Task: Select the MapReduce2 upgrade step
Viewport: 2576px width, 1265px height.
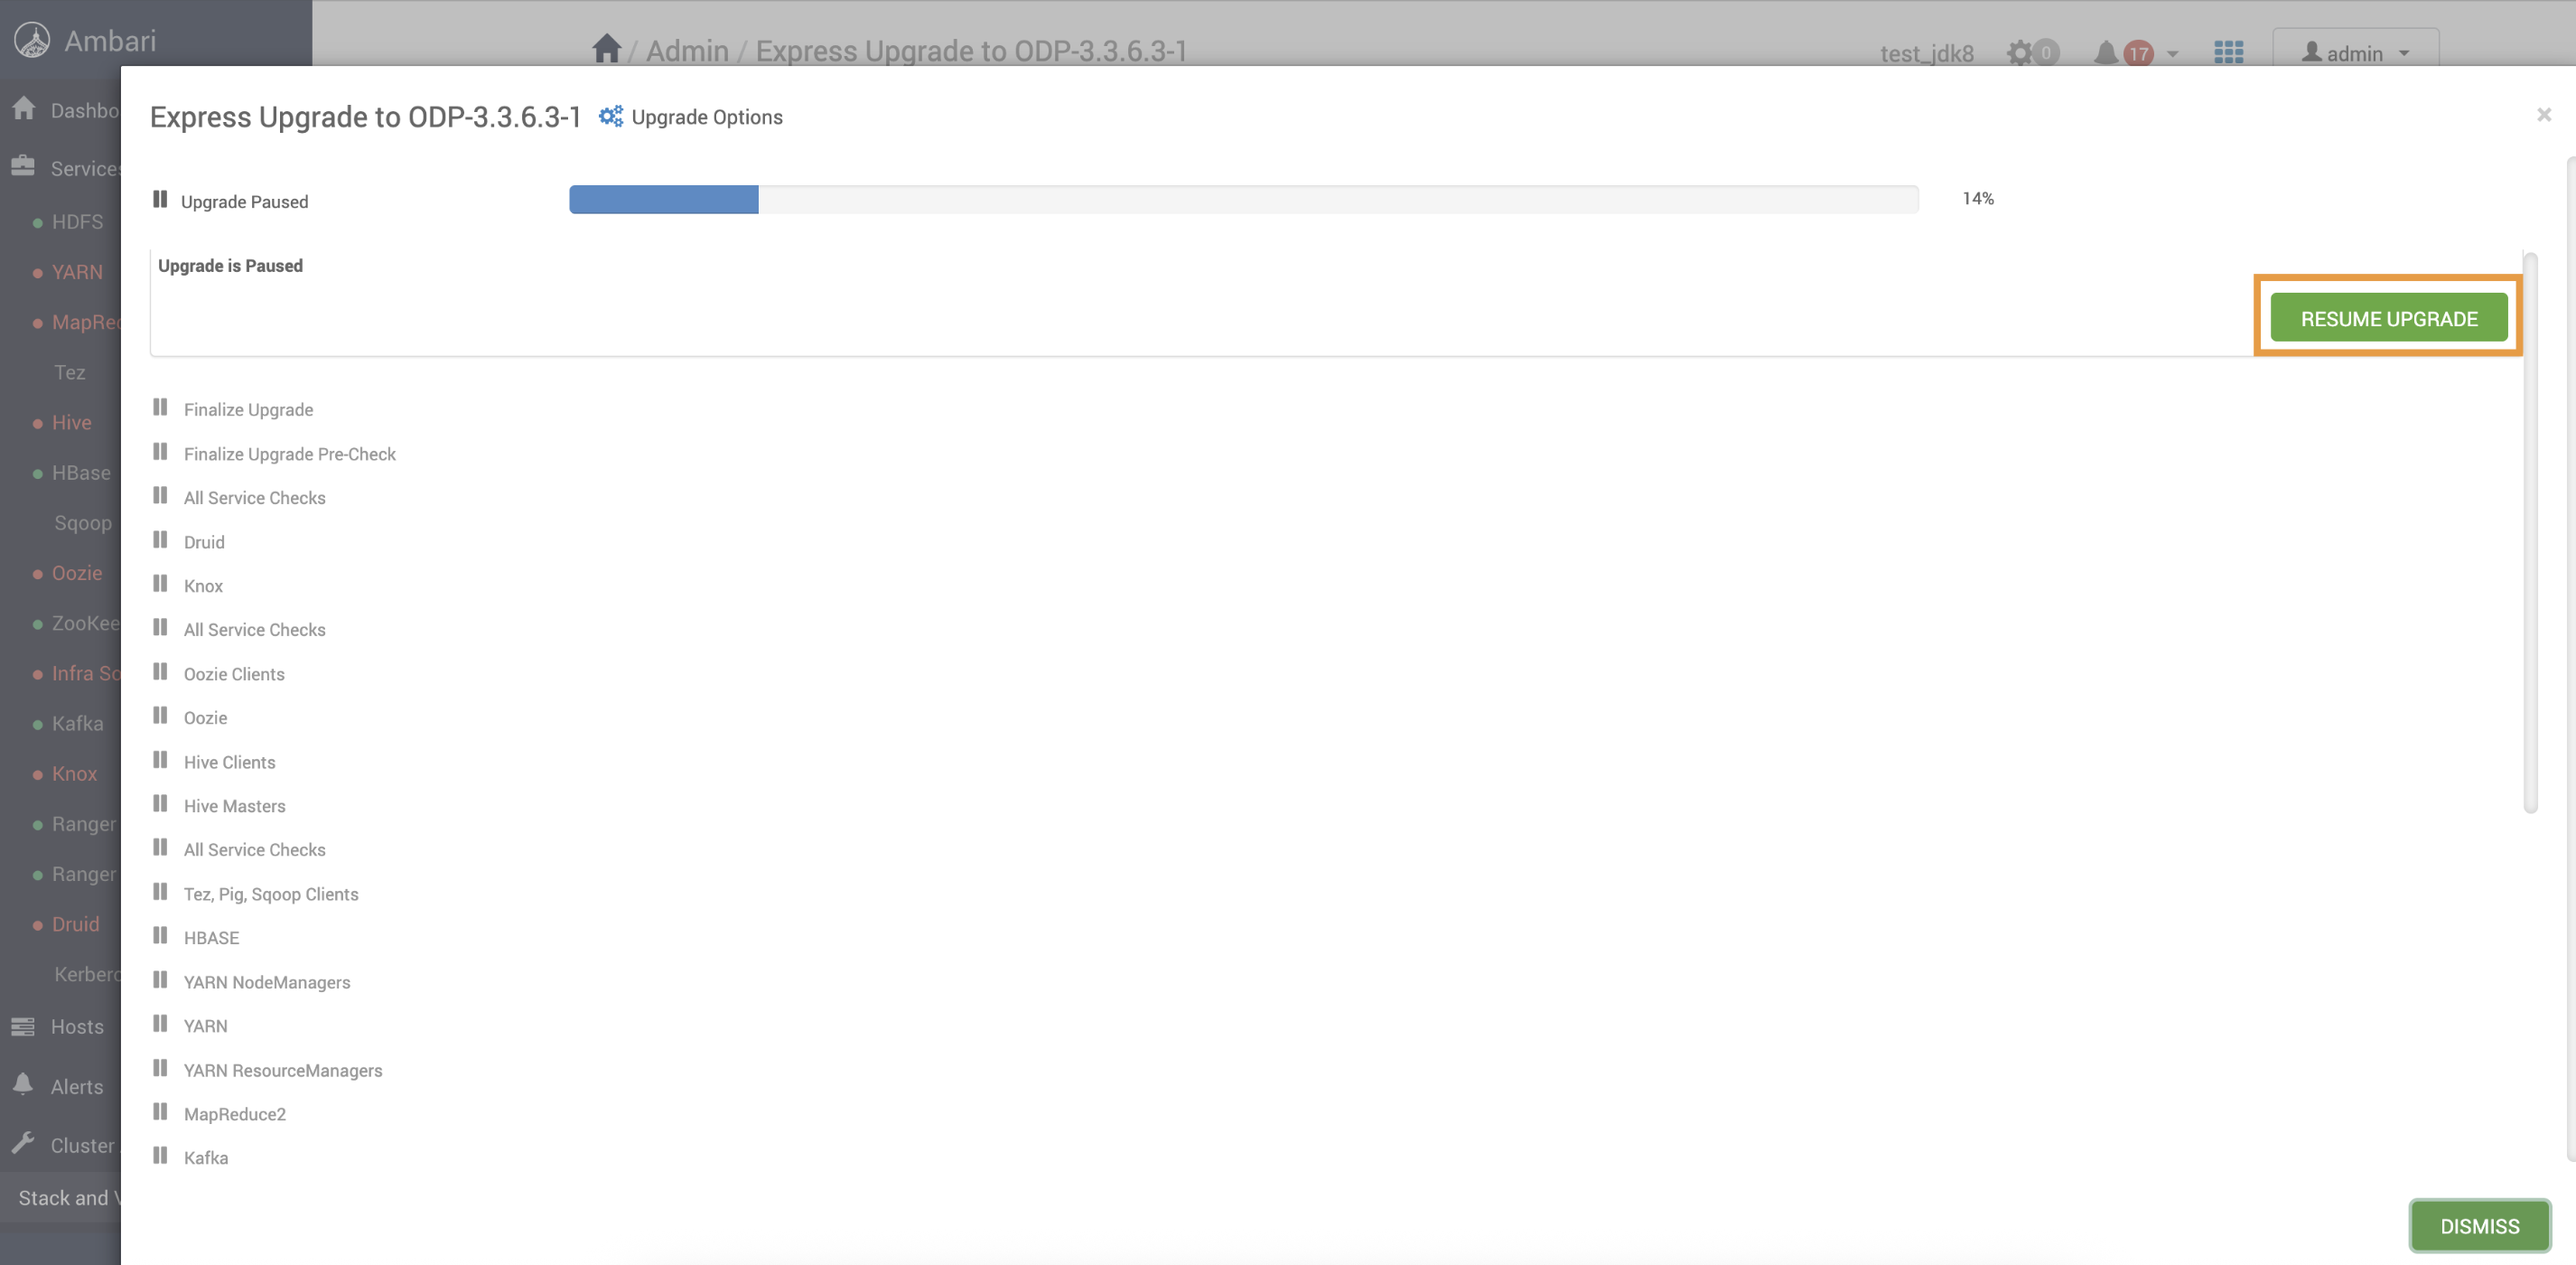Action: [x=235, y=1114]
